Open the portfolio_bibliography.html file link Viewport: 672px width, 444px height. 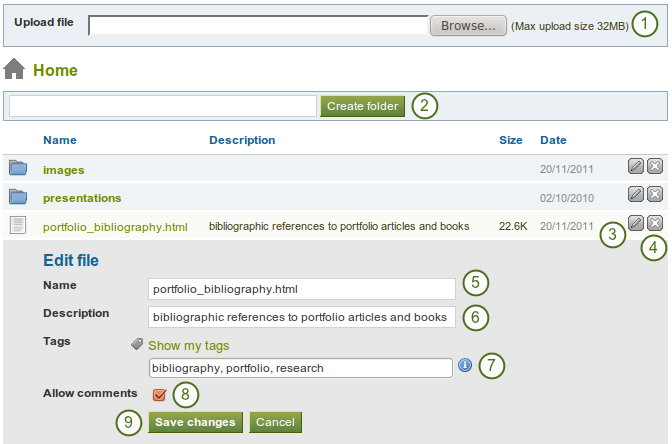tap(115, 227)
